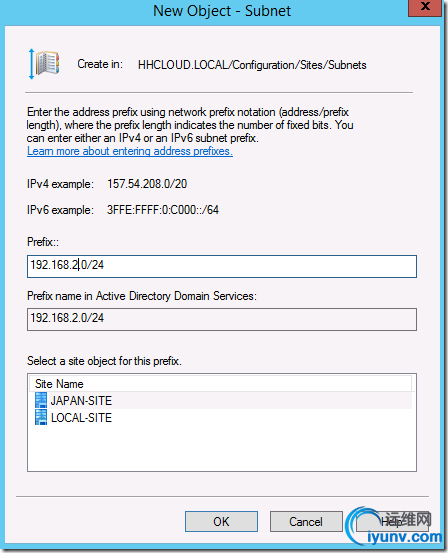Click into the Prefix input field
The width and height of the screenshot is (448, 553).
tap(222, 266)
